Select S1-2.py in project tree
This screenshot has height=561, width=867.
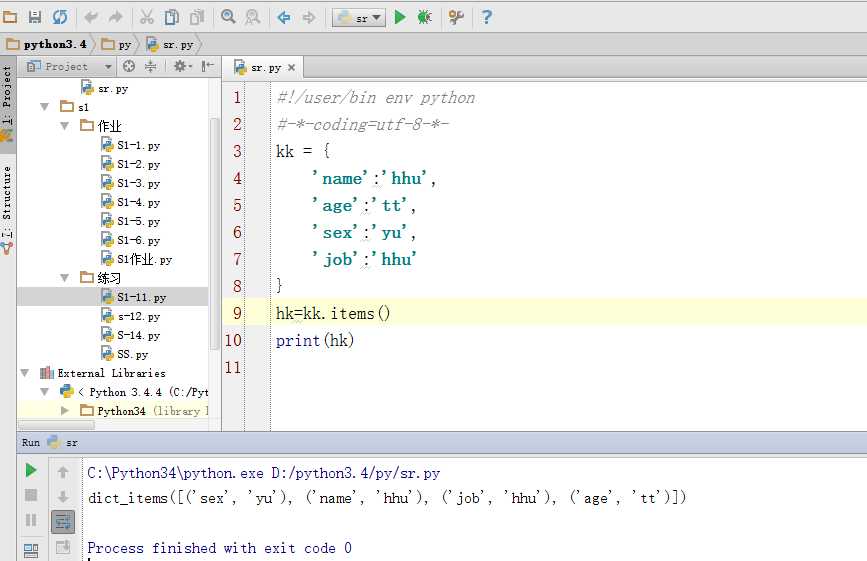coord(131,164)
